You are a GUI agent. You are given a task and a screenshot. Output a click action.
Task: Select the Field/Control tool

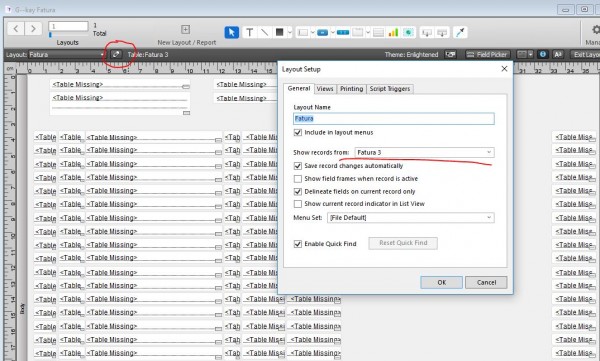coord(303,33)
